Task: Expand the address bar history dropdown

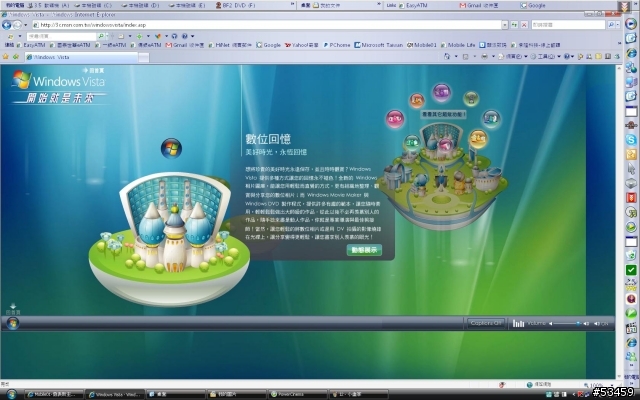Action: click(504, 25)
